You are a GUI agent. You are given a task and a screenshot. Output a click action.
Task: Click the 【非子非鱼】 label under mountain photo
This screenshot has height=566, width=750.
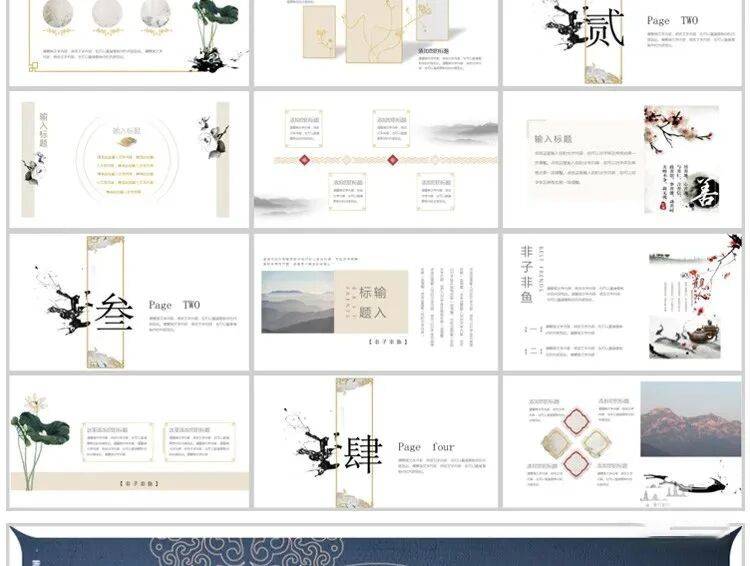pos(388,342)
